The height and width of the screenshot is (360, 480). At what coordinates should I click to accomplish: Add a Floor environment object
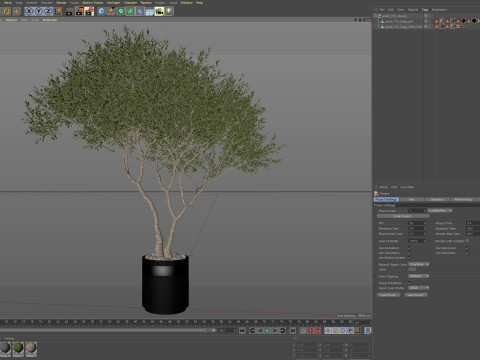pos(150,11)
